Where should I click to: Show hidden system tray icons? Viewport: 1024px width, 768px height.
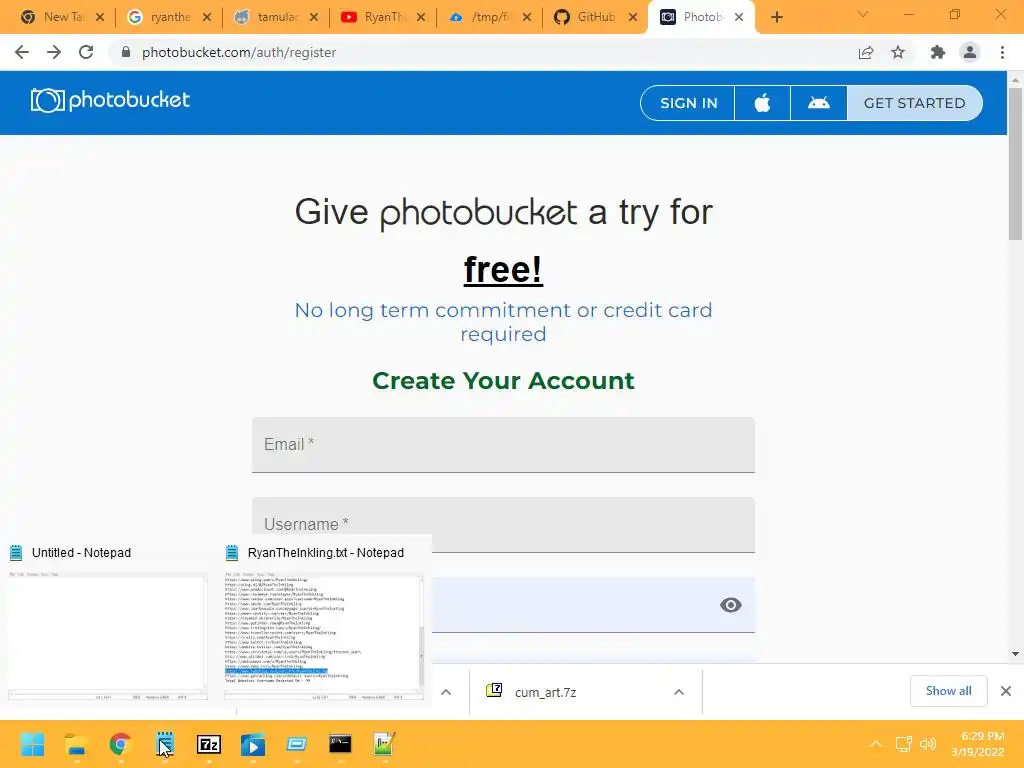point(876,744)
